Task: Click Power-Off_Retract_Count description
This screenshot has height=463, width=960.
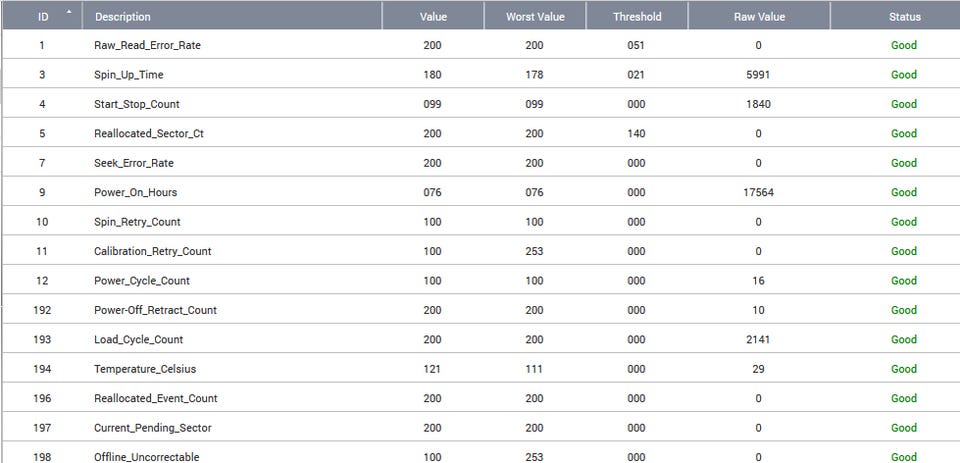Action: pyautogui.click(x=155, y=310)
